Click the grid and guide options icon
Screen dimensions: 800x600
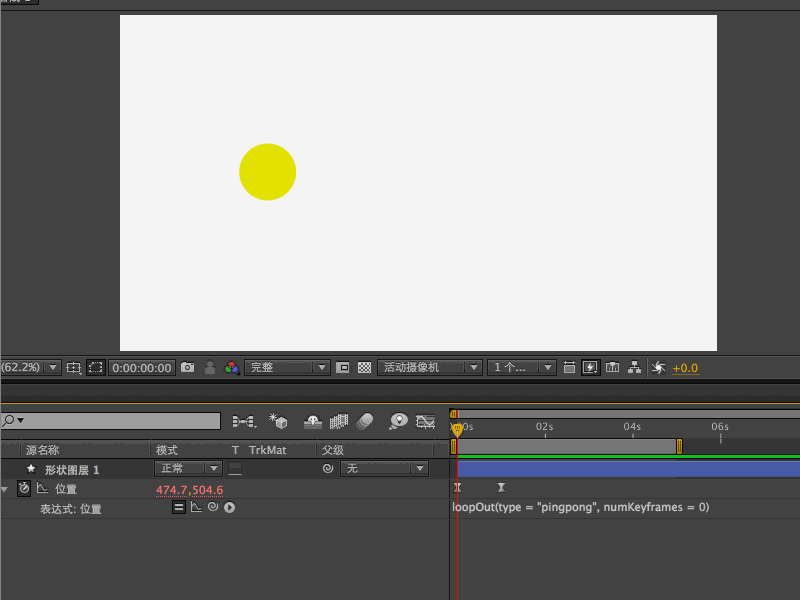[x=73, y=367]
